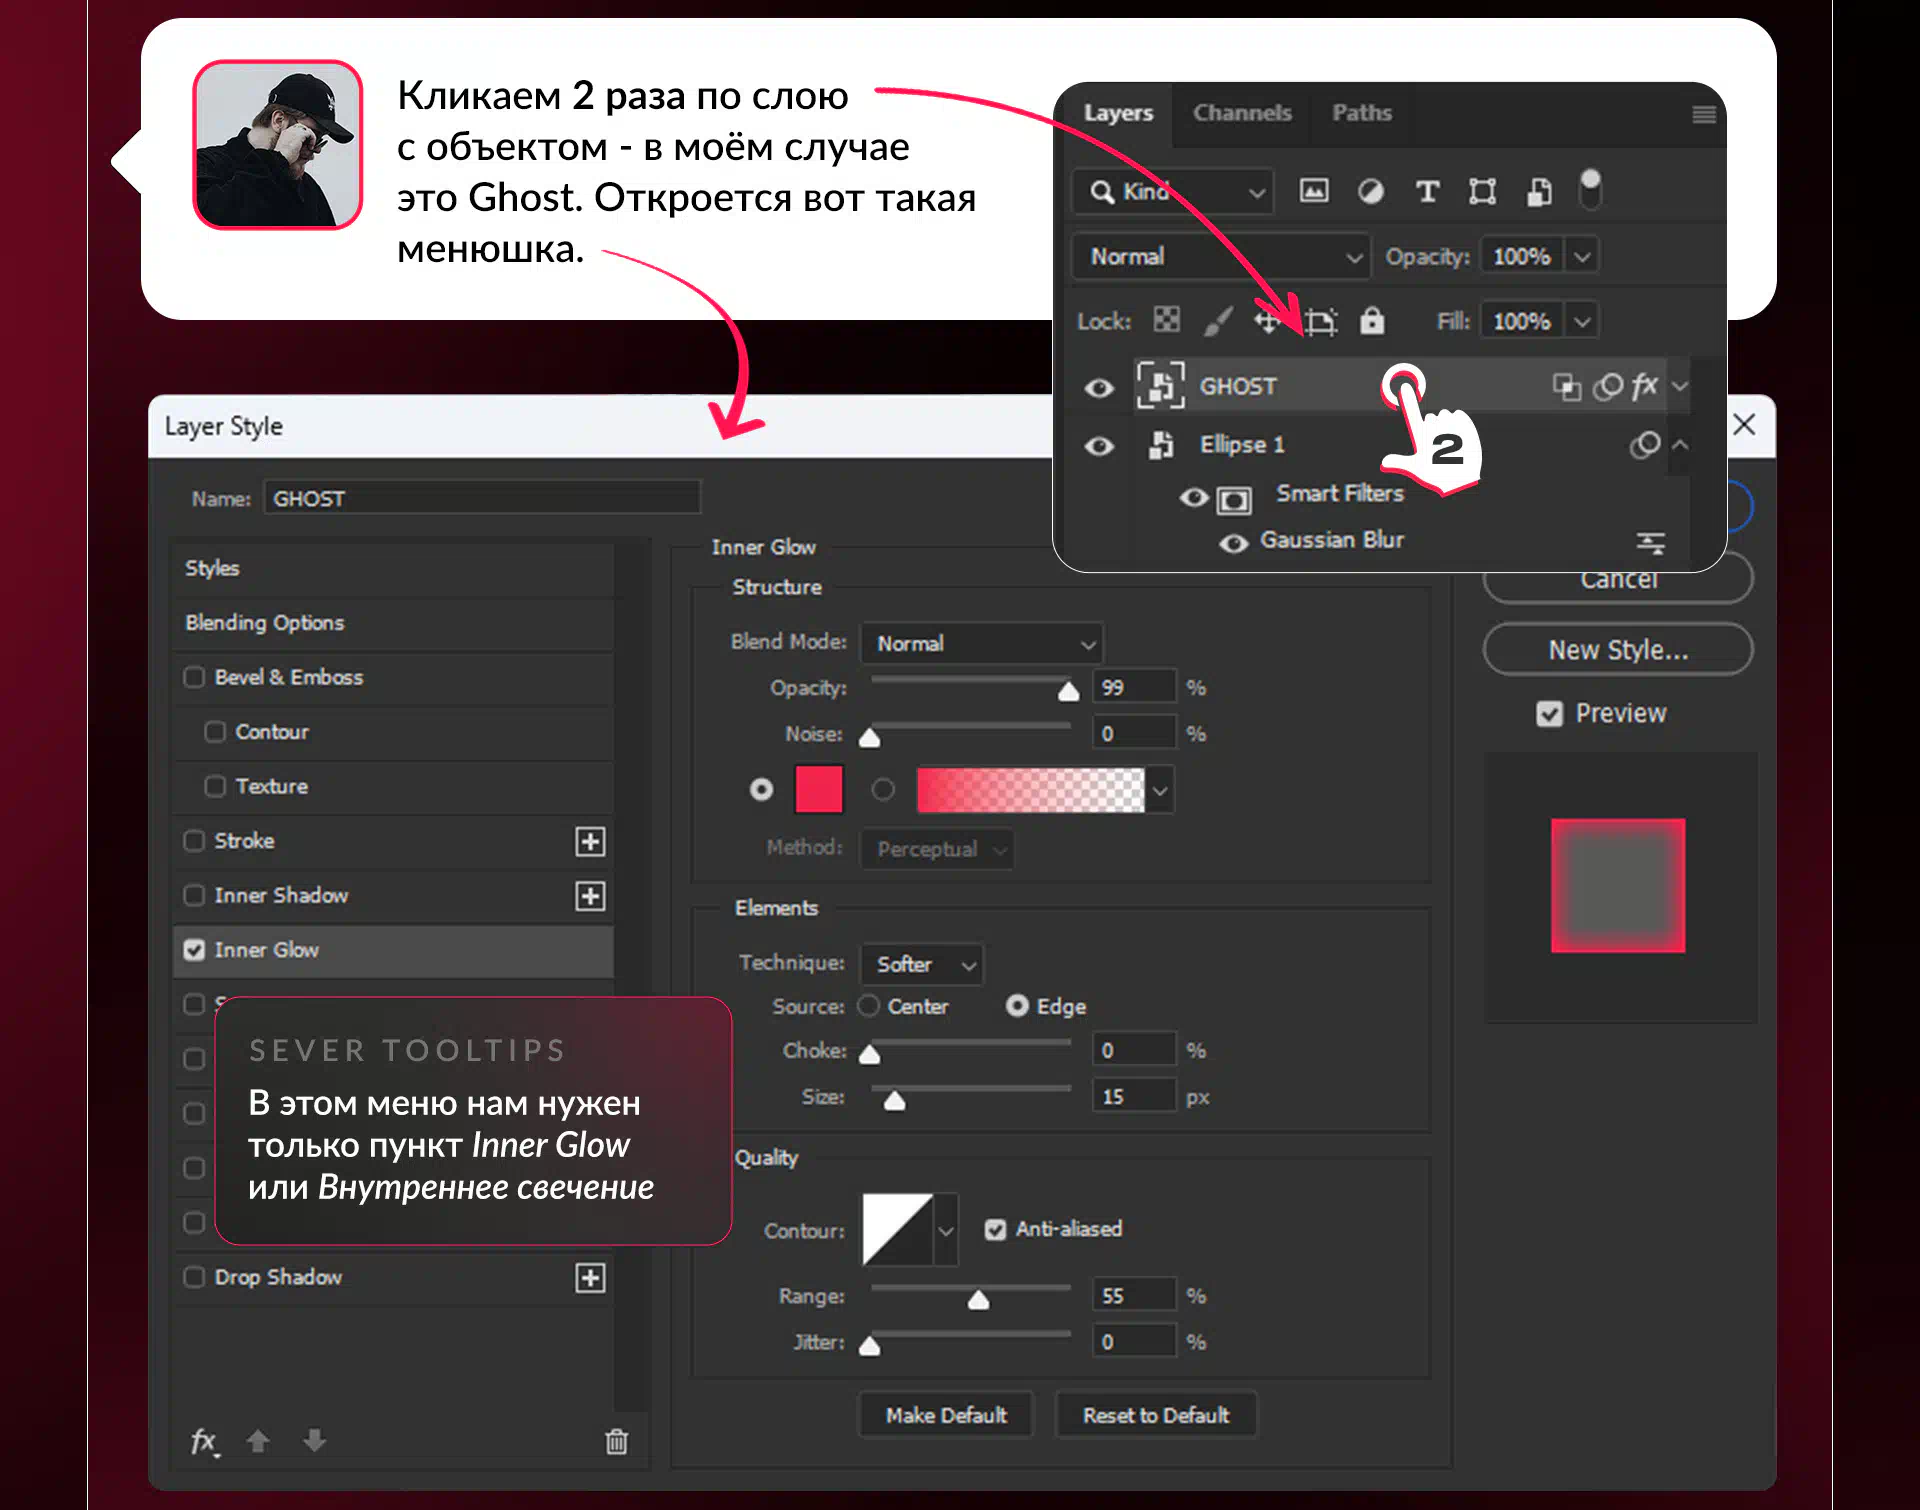
Task: Uncheck the Preview checkbox
Action: pyautogui.click(x=1549, y=714)
